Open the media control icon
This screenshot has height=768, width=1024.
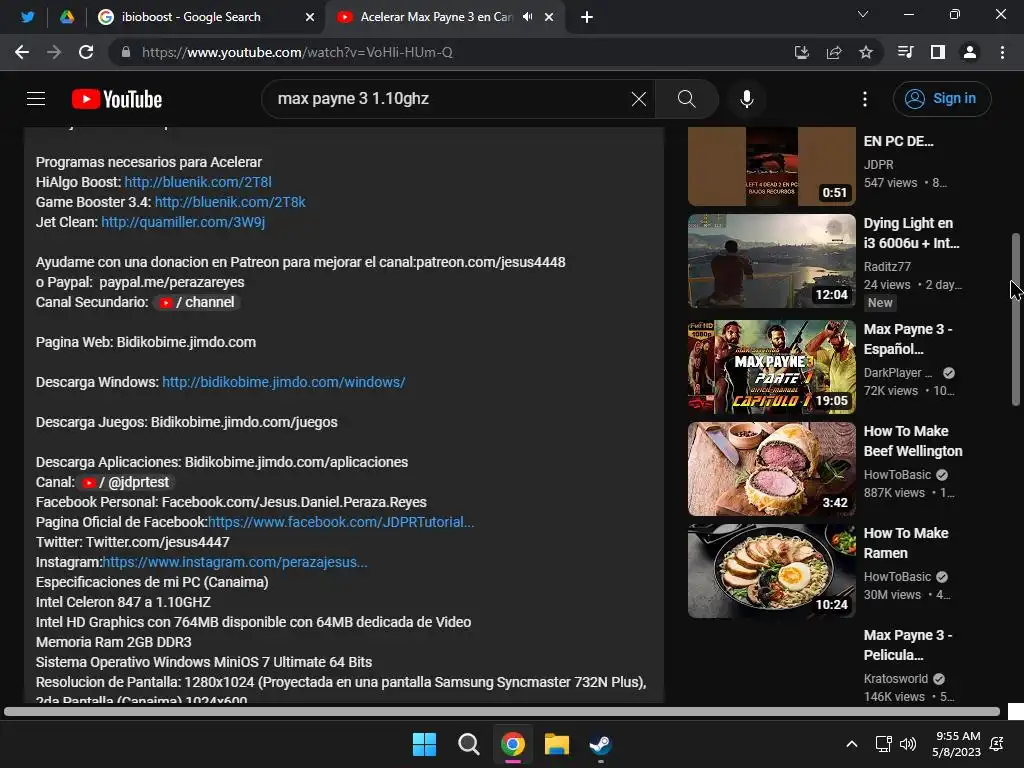(x=905, y=52)
